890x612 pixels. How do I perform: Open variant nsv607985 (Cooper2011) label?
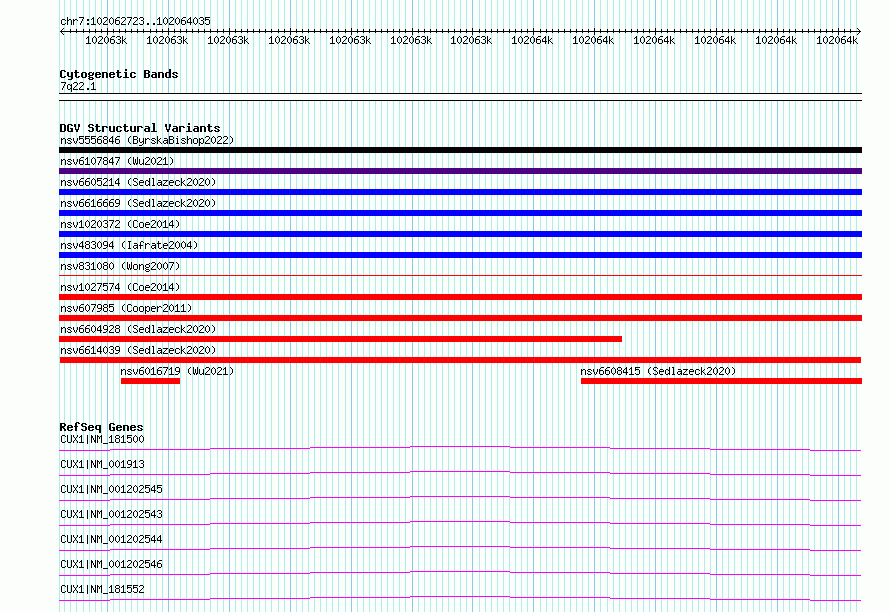pyautogui.click(x=126, y=308)
